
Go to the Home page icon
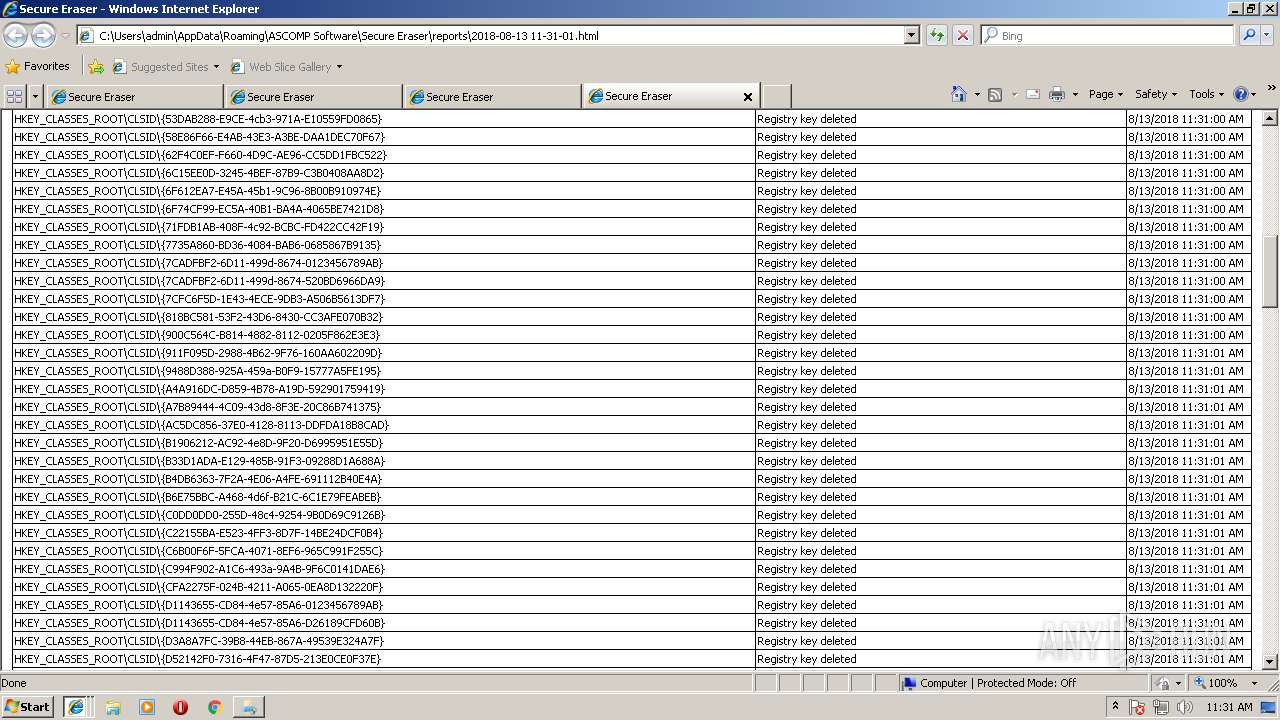coord(958,94)
